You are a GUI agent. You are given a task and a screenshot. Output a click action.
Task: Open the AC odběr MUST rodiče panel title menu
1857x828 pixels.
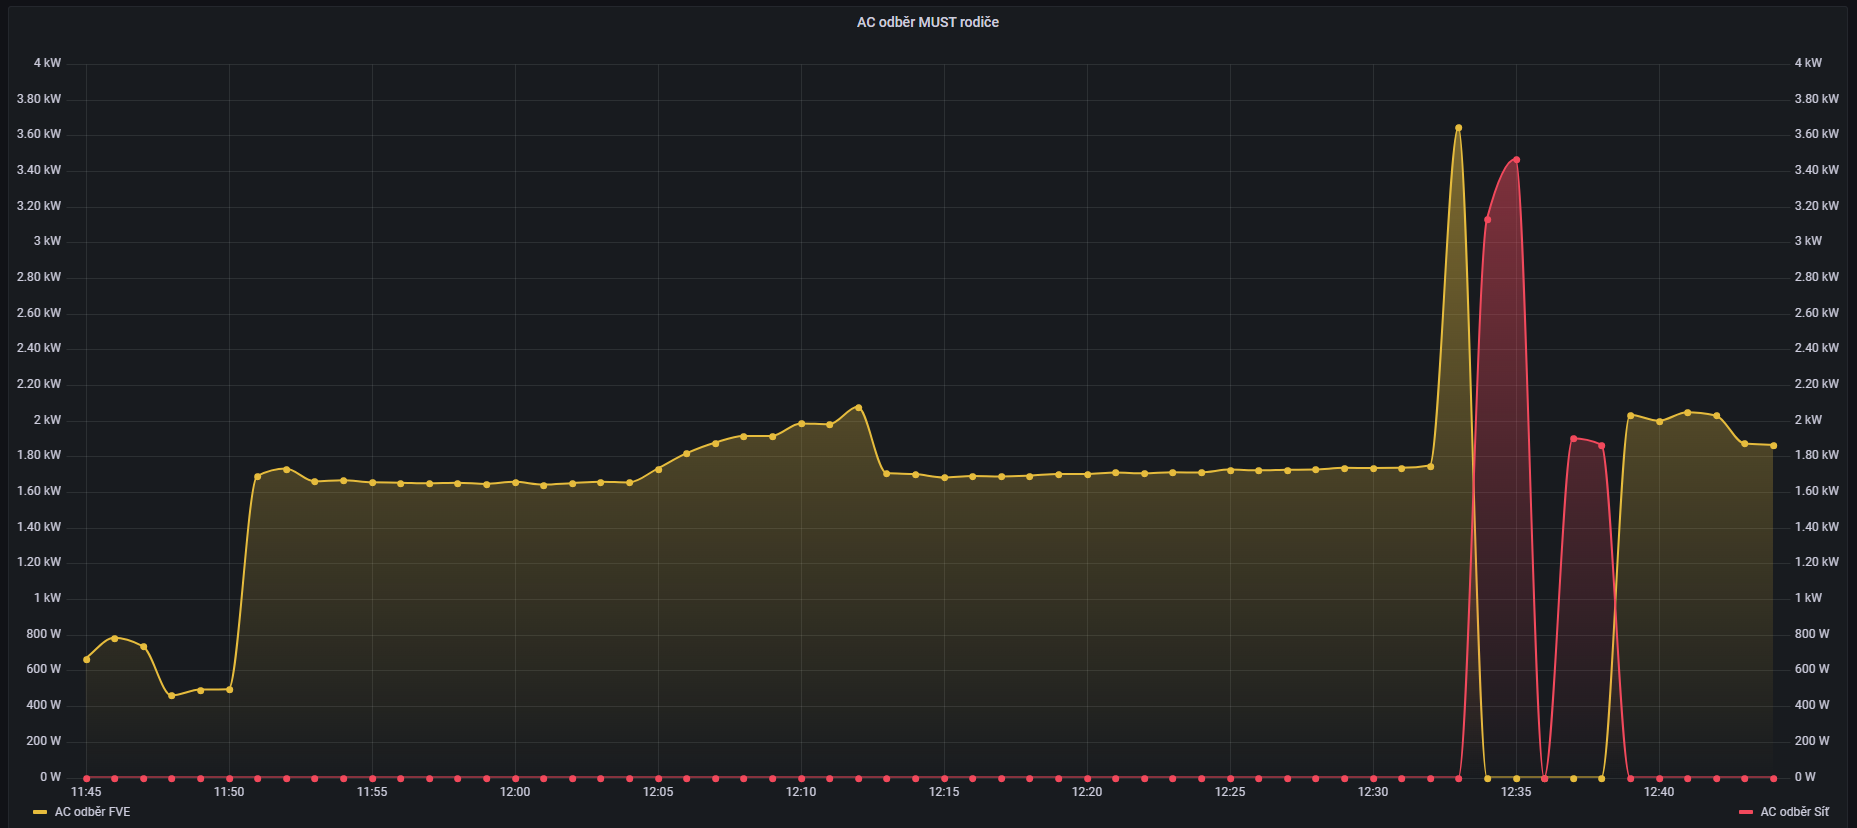click(927, 22)
